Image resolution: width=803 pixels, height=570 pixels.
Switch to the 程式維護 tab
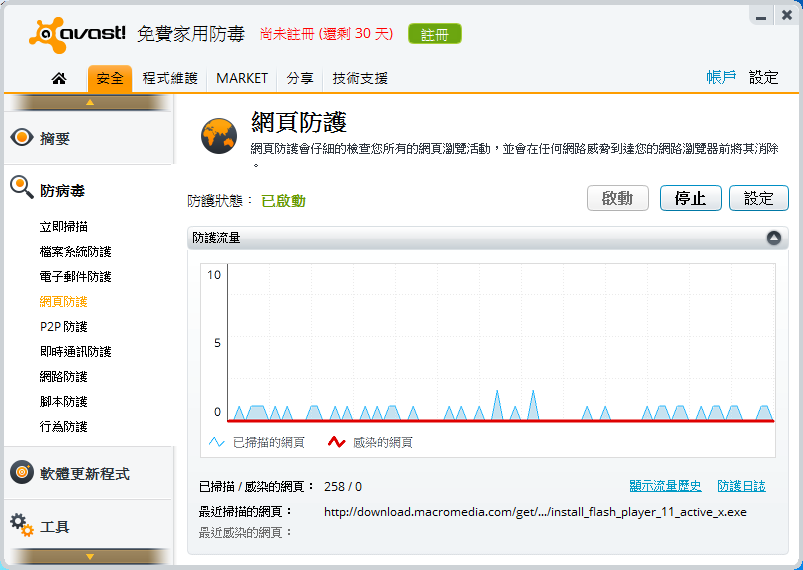coord(170,78)
